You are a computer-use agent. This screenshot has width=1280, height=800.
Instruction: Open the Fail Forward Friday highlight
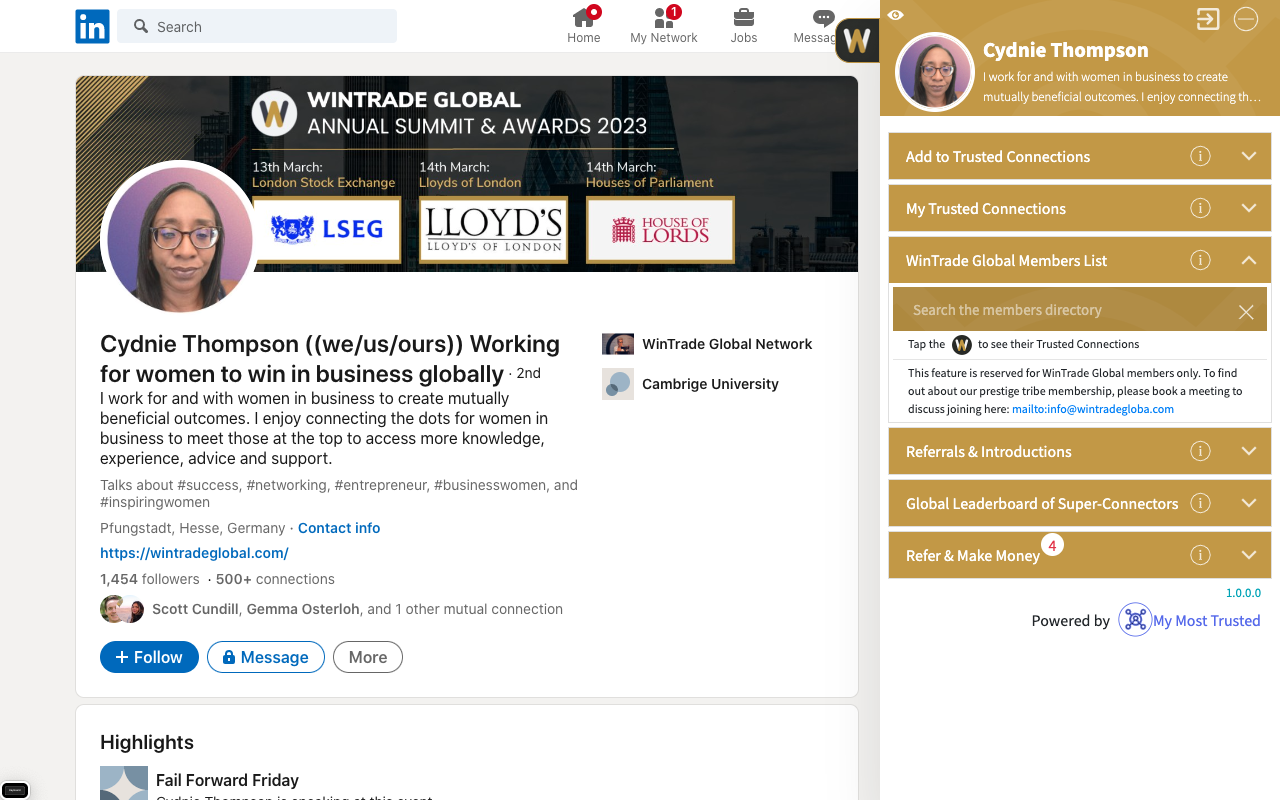(x=227, y=780)
